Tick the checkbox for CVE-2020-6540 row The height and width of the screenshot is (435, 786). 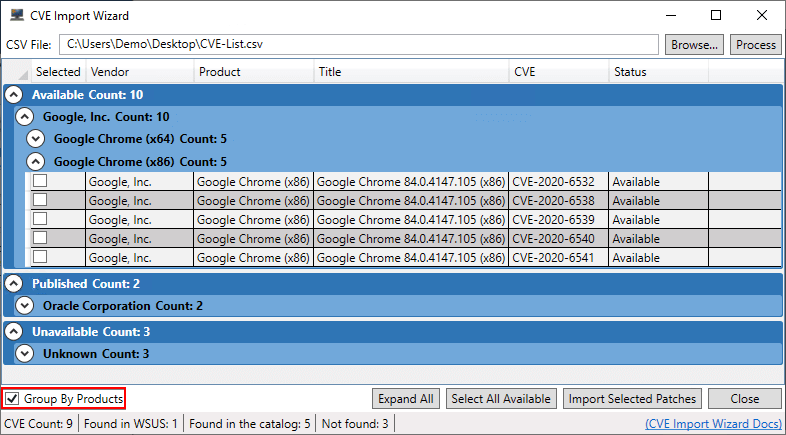pyautogui.click(x=40, y=238)
